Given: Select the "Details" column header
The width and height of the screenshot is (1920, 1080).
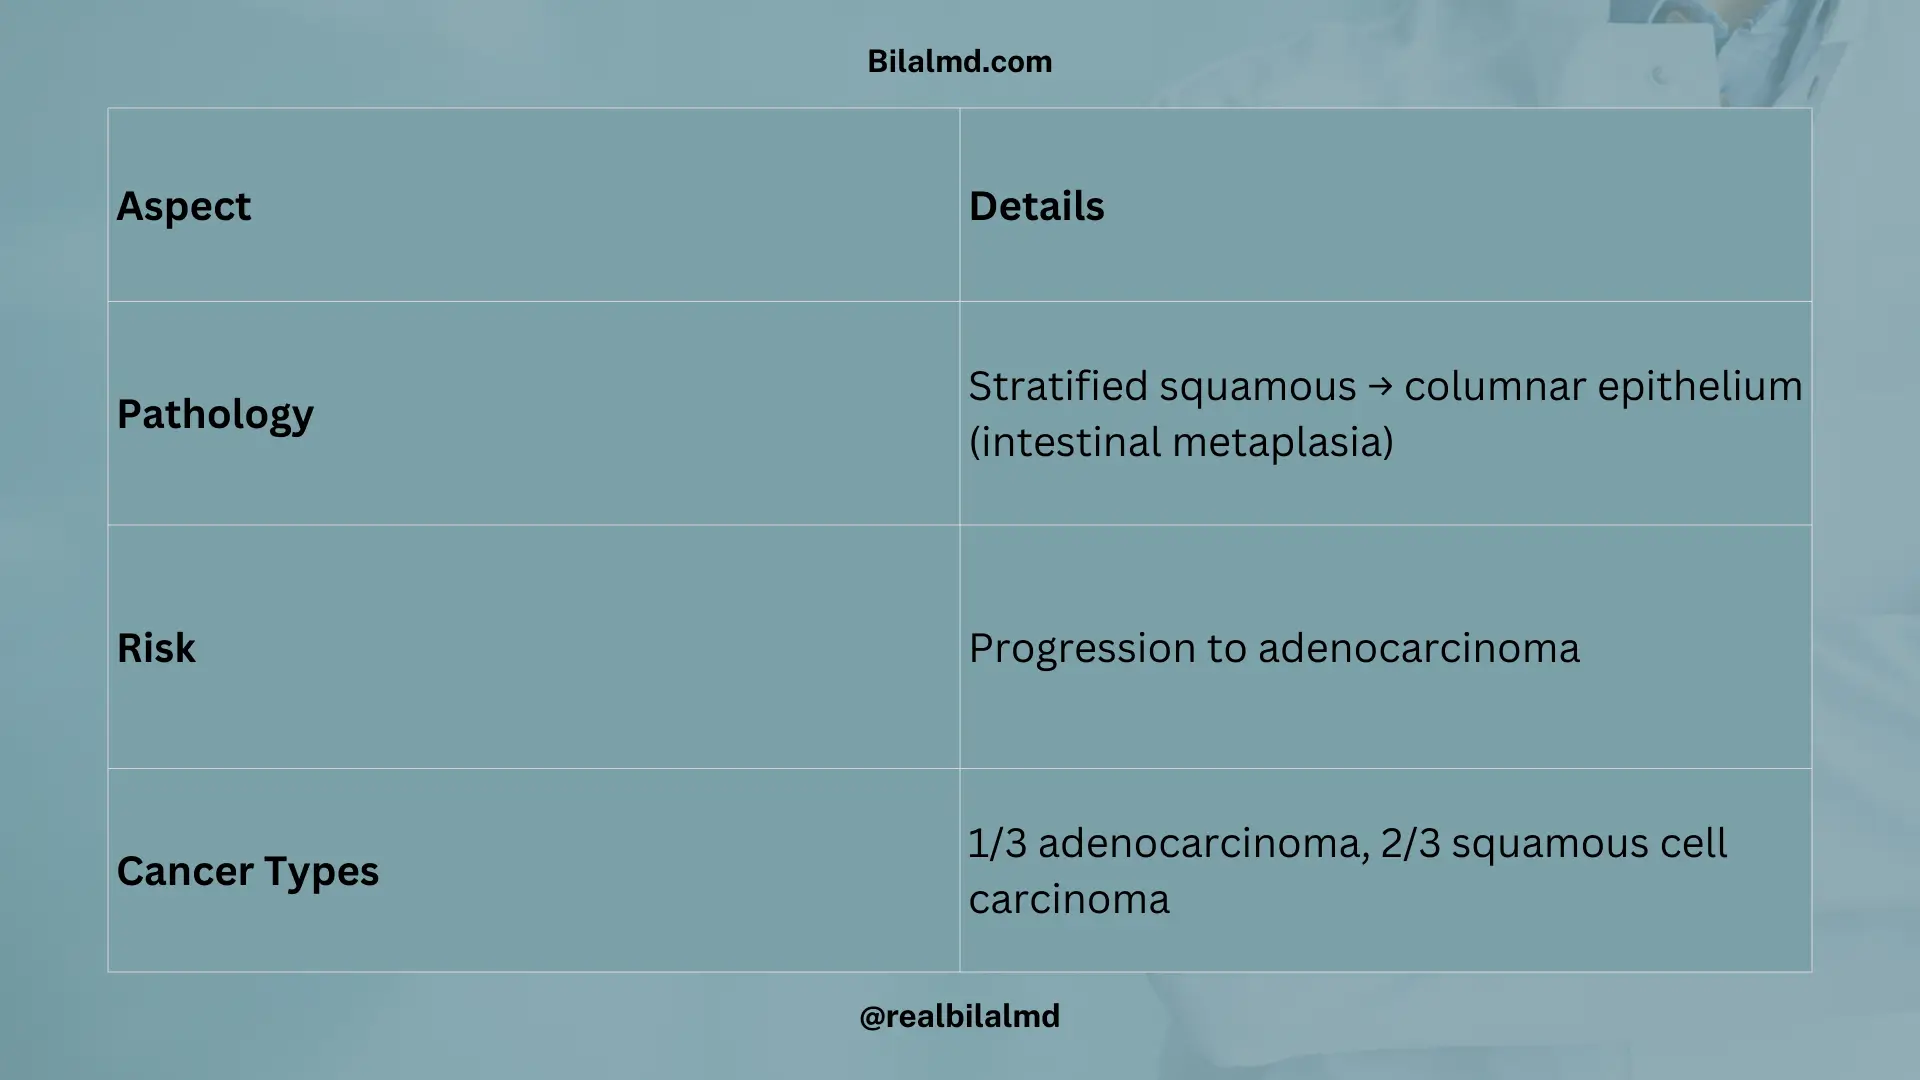Looking at the screenshot, I should (x=1036, y=207).
